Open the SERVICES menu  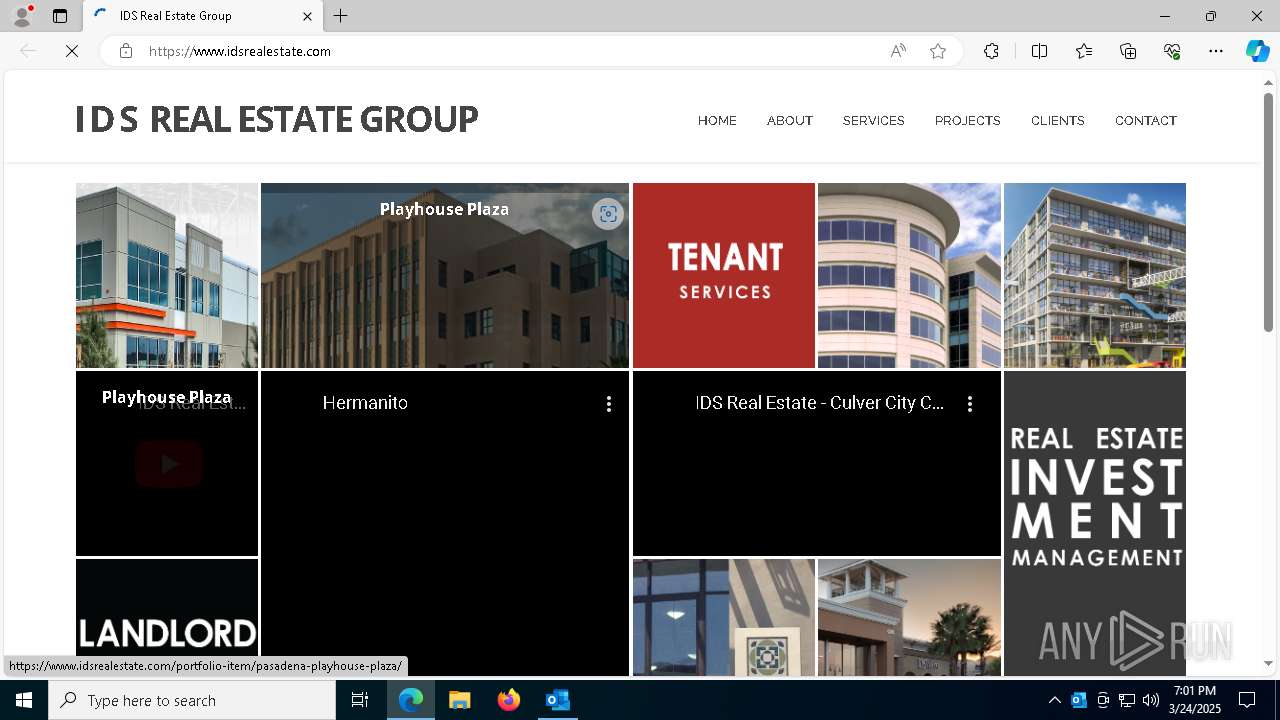[x=874, y=121]
